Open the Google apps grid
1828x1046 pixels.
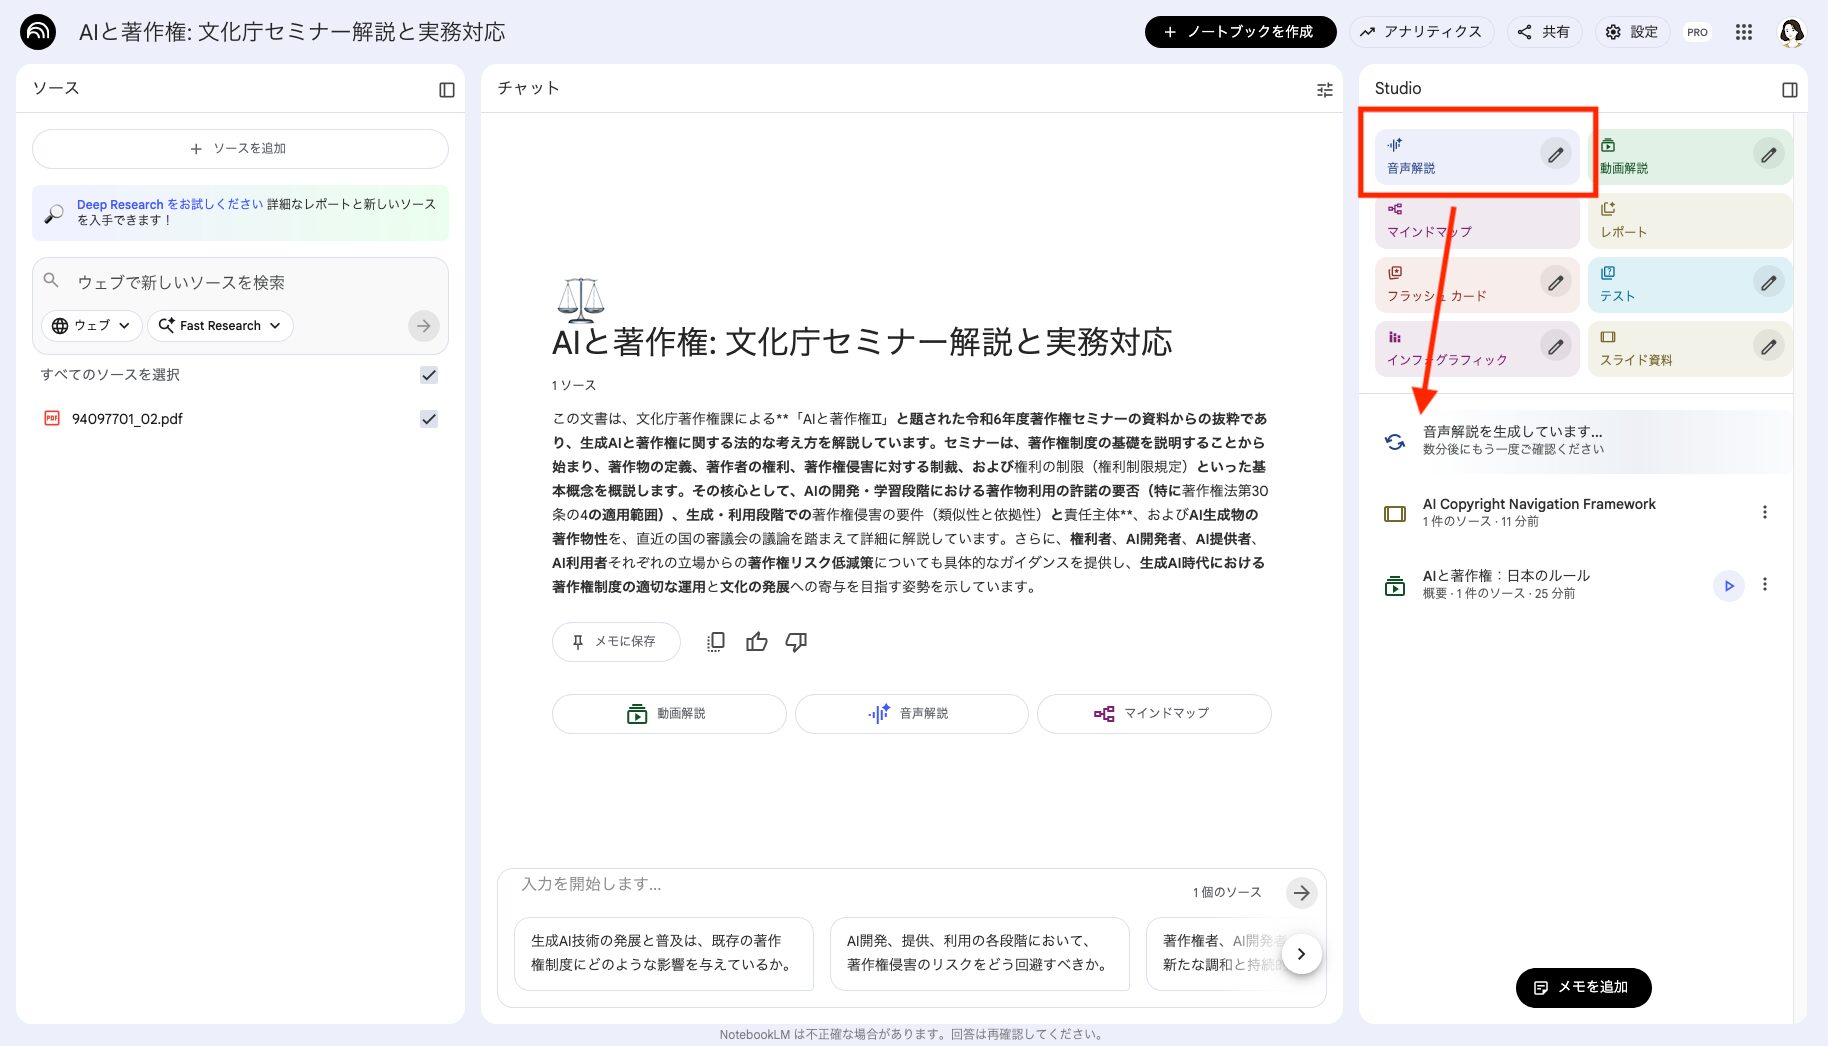point(1744,31)
